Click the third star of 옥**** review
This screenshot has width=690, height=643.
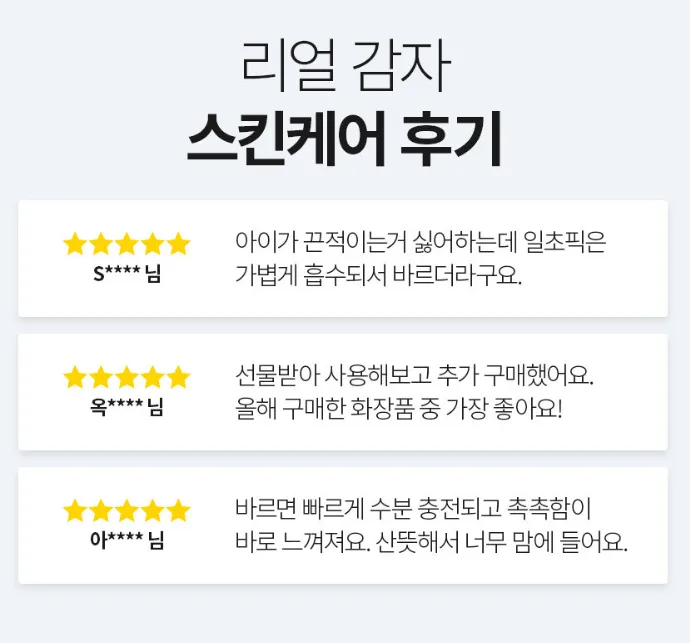pos(127,377)
